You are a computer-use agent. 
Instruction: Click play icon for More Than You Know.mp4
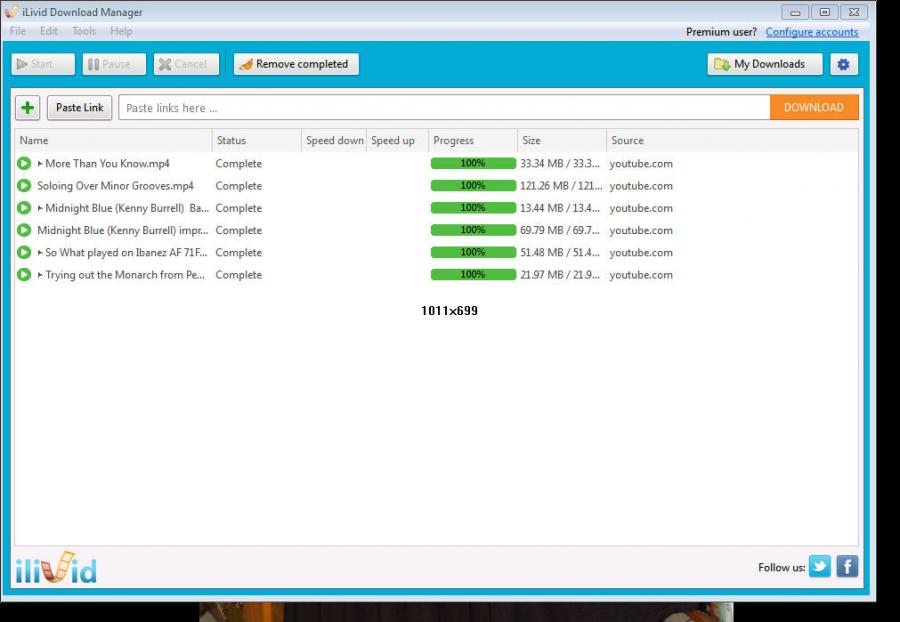point(24,164)
